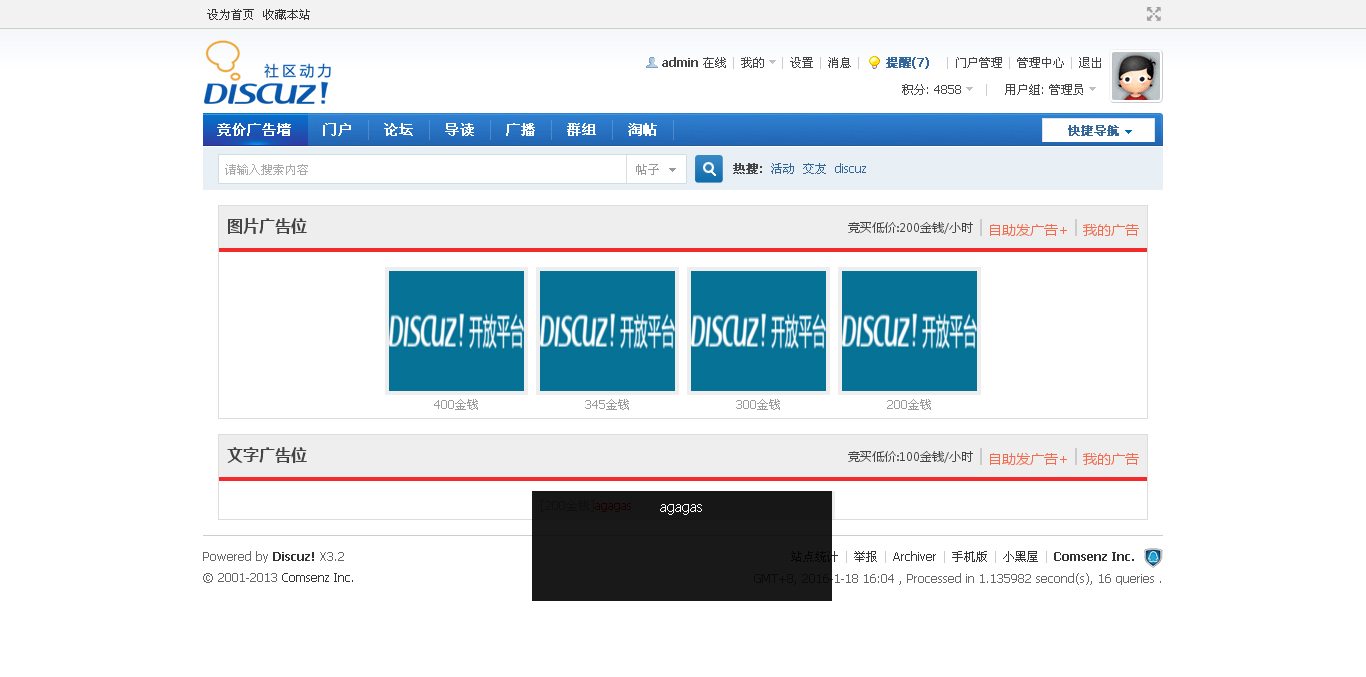The image size is (1366, 677).
Task: Click the shield badge icon in footer
Action: pos(1153,557)
